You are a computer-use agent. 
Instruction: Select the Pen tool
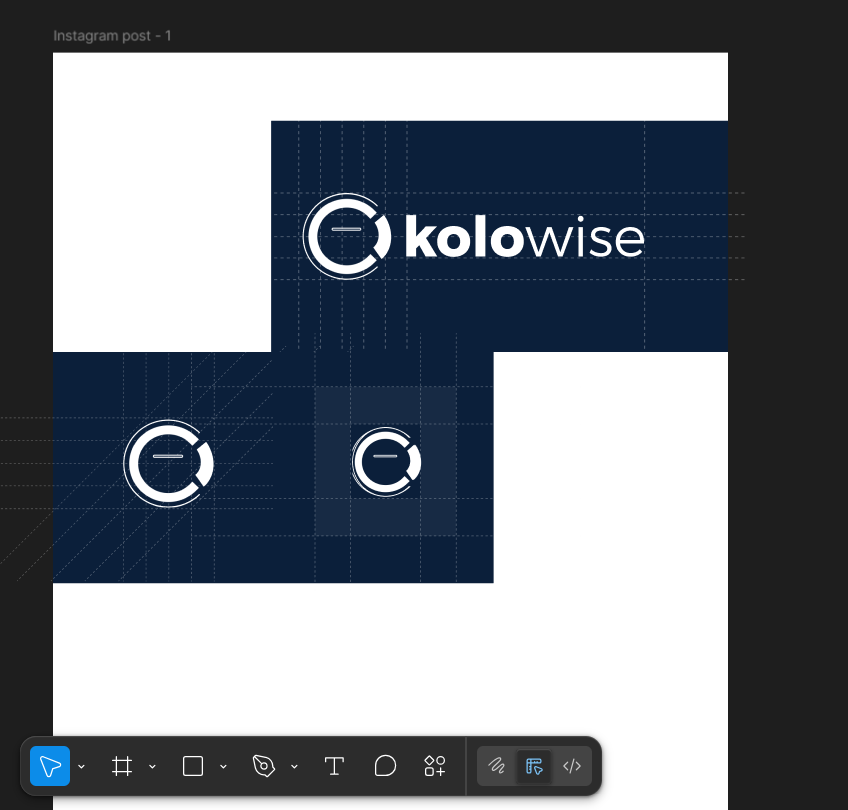264,766
